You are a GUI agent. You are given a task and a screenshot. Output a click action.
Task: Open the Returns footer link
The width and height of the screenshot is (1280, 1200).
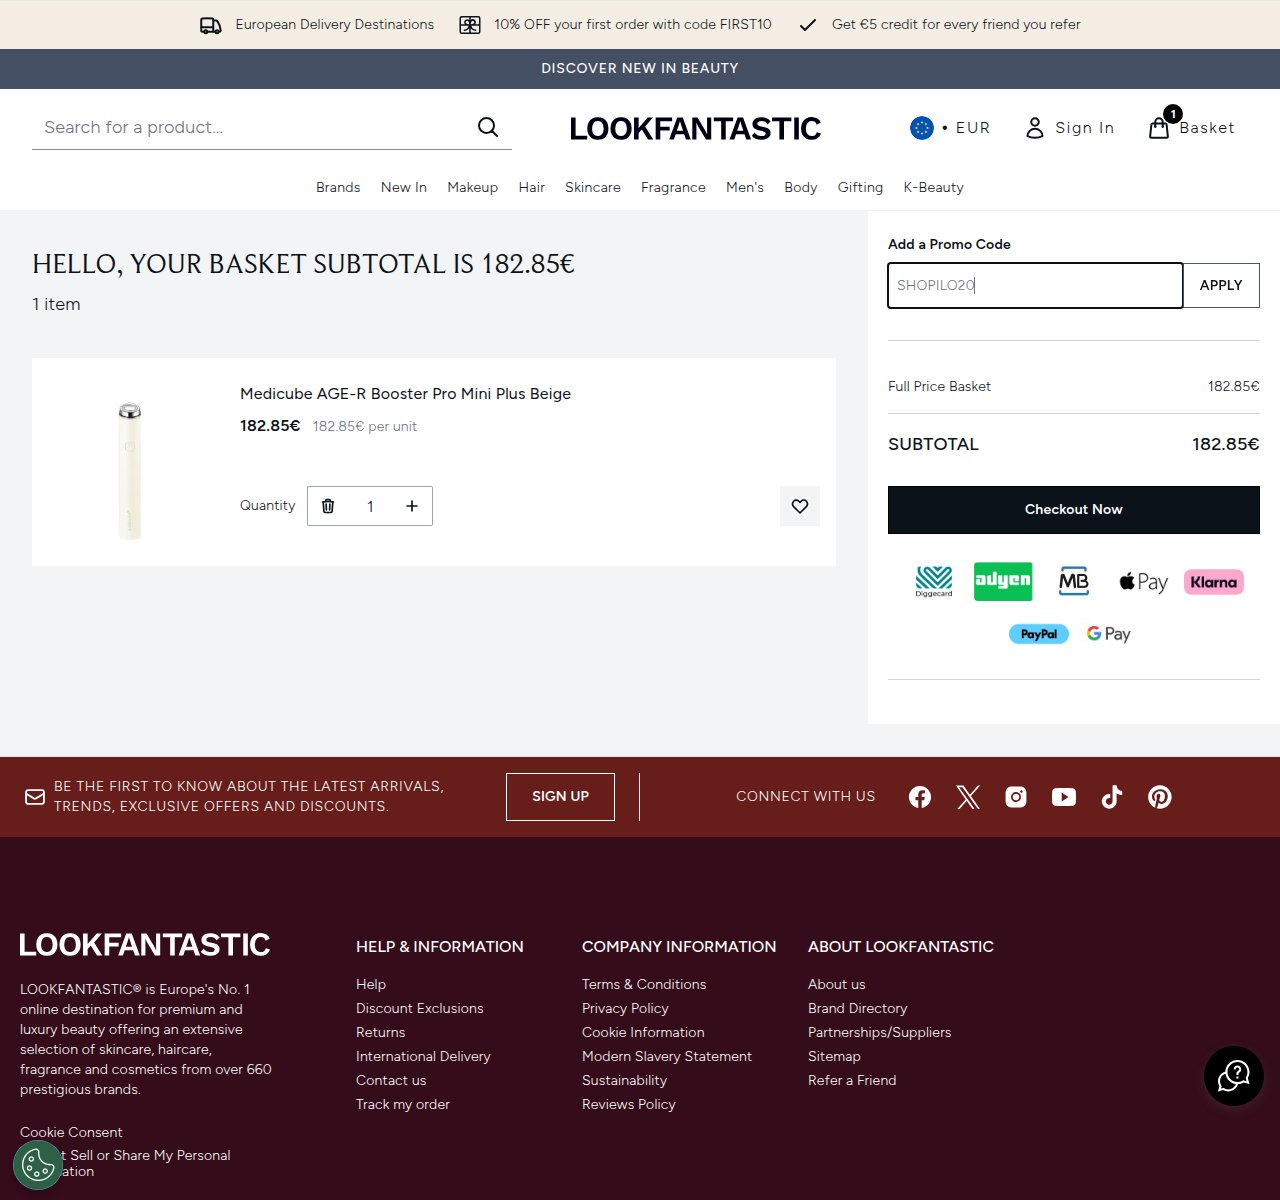pyautogui.click(x=381, y=1032)
